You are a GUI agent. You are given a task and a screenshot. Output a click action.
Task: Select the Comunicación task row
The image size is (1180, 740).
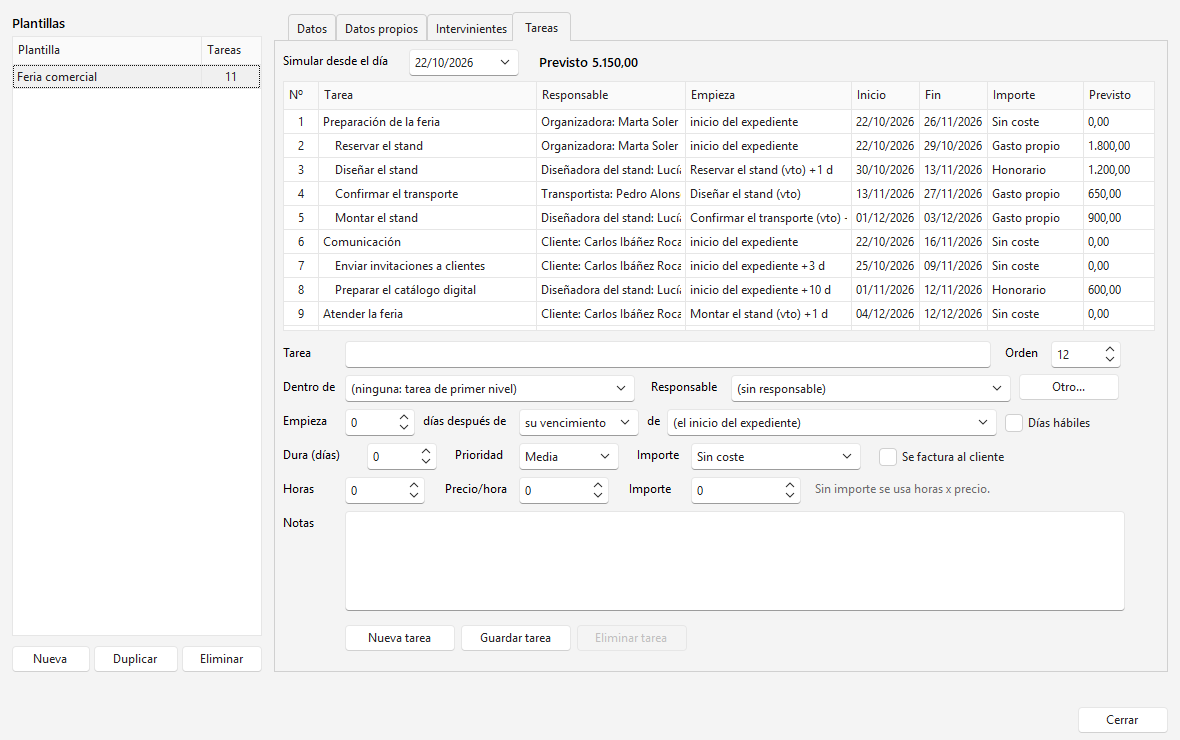point(719,242)
